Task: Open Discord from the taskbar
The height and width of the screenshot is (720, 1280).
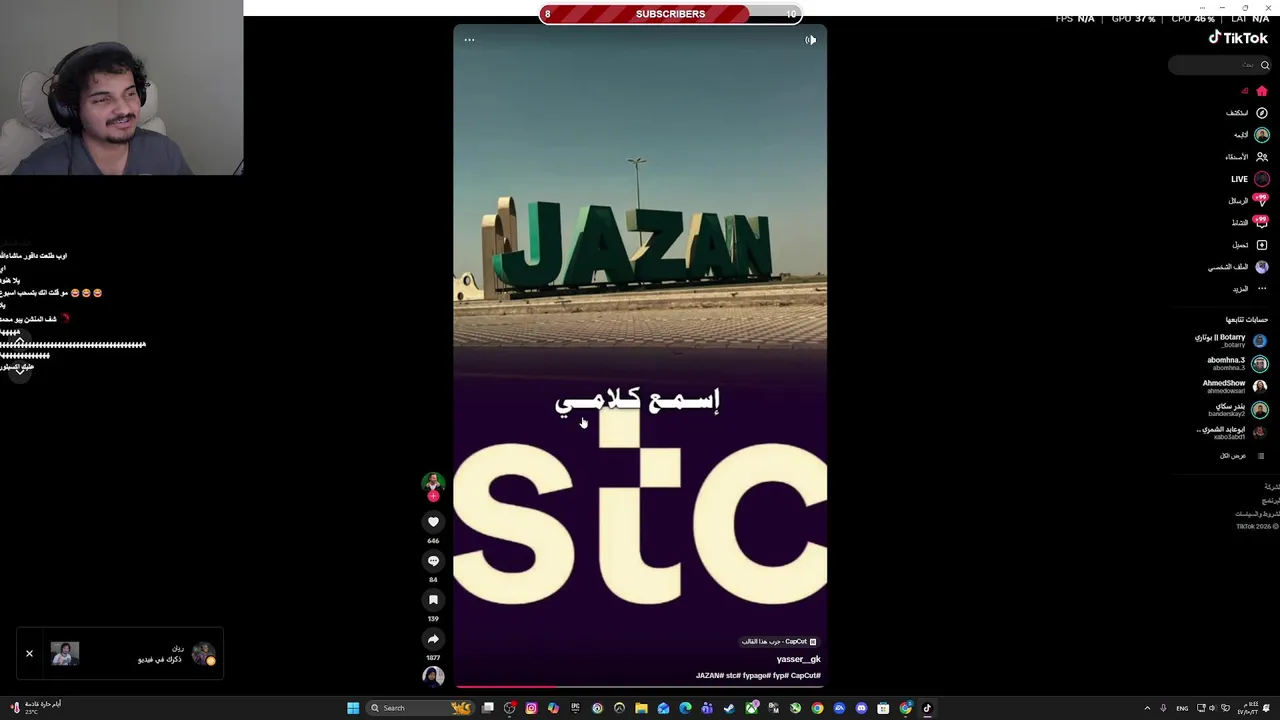Action: point(861,708)
